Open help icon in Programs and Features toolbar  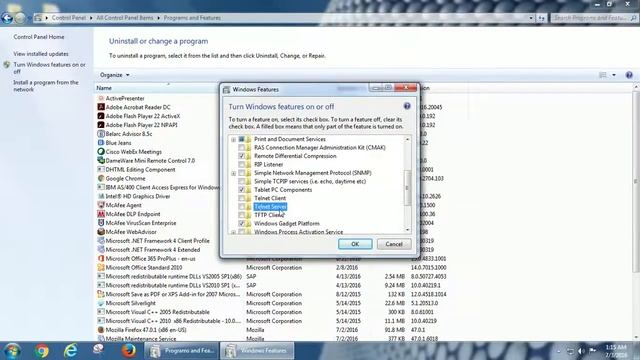click(x=629, y=75)
